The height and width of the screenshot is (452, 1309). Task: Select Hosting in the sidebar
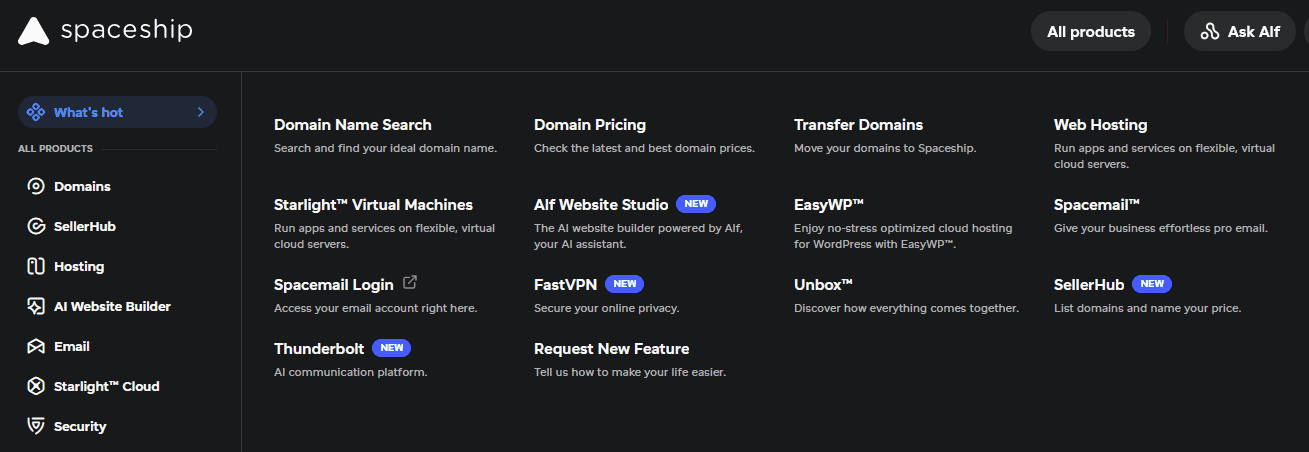[x=79, y=266]
